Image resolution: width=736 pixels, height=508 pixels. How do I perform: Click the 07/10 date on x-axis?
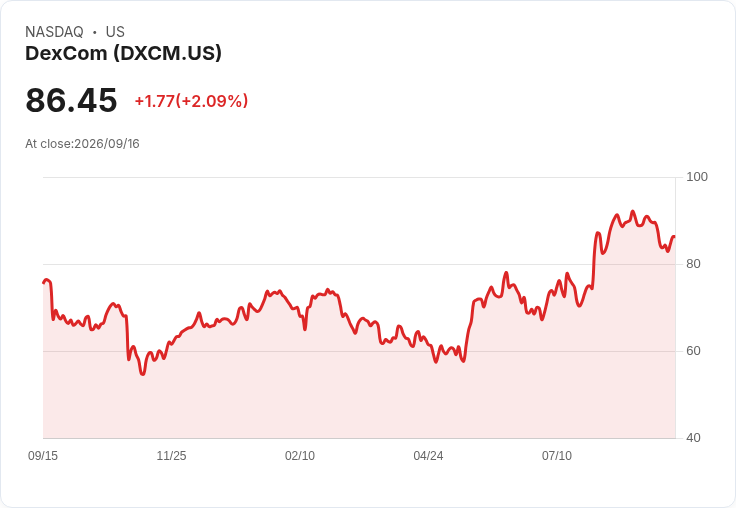click(557, 456)
